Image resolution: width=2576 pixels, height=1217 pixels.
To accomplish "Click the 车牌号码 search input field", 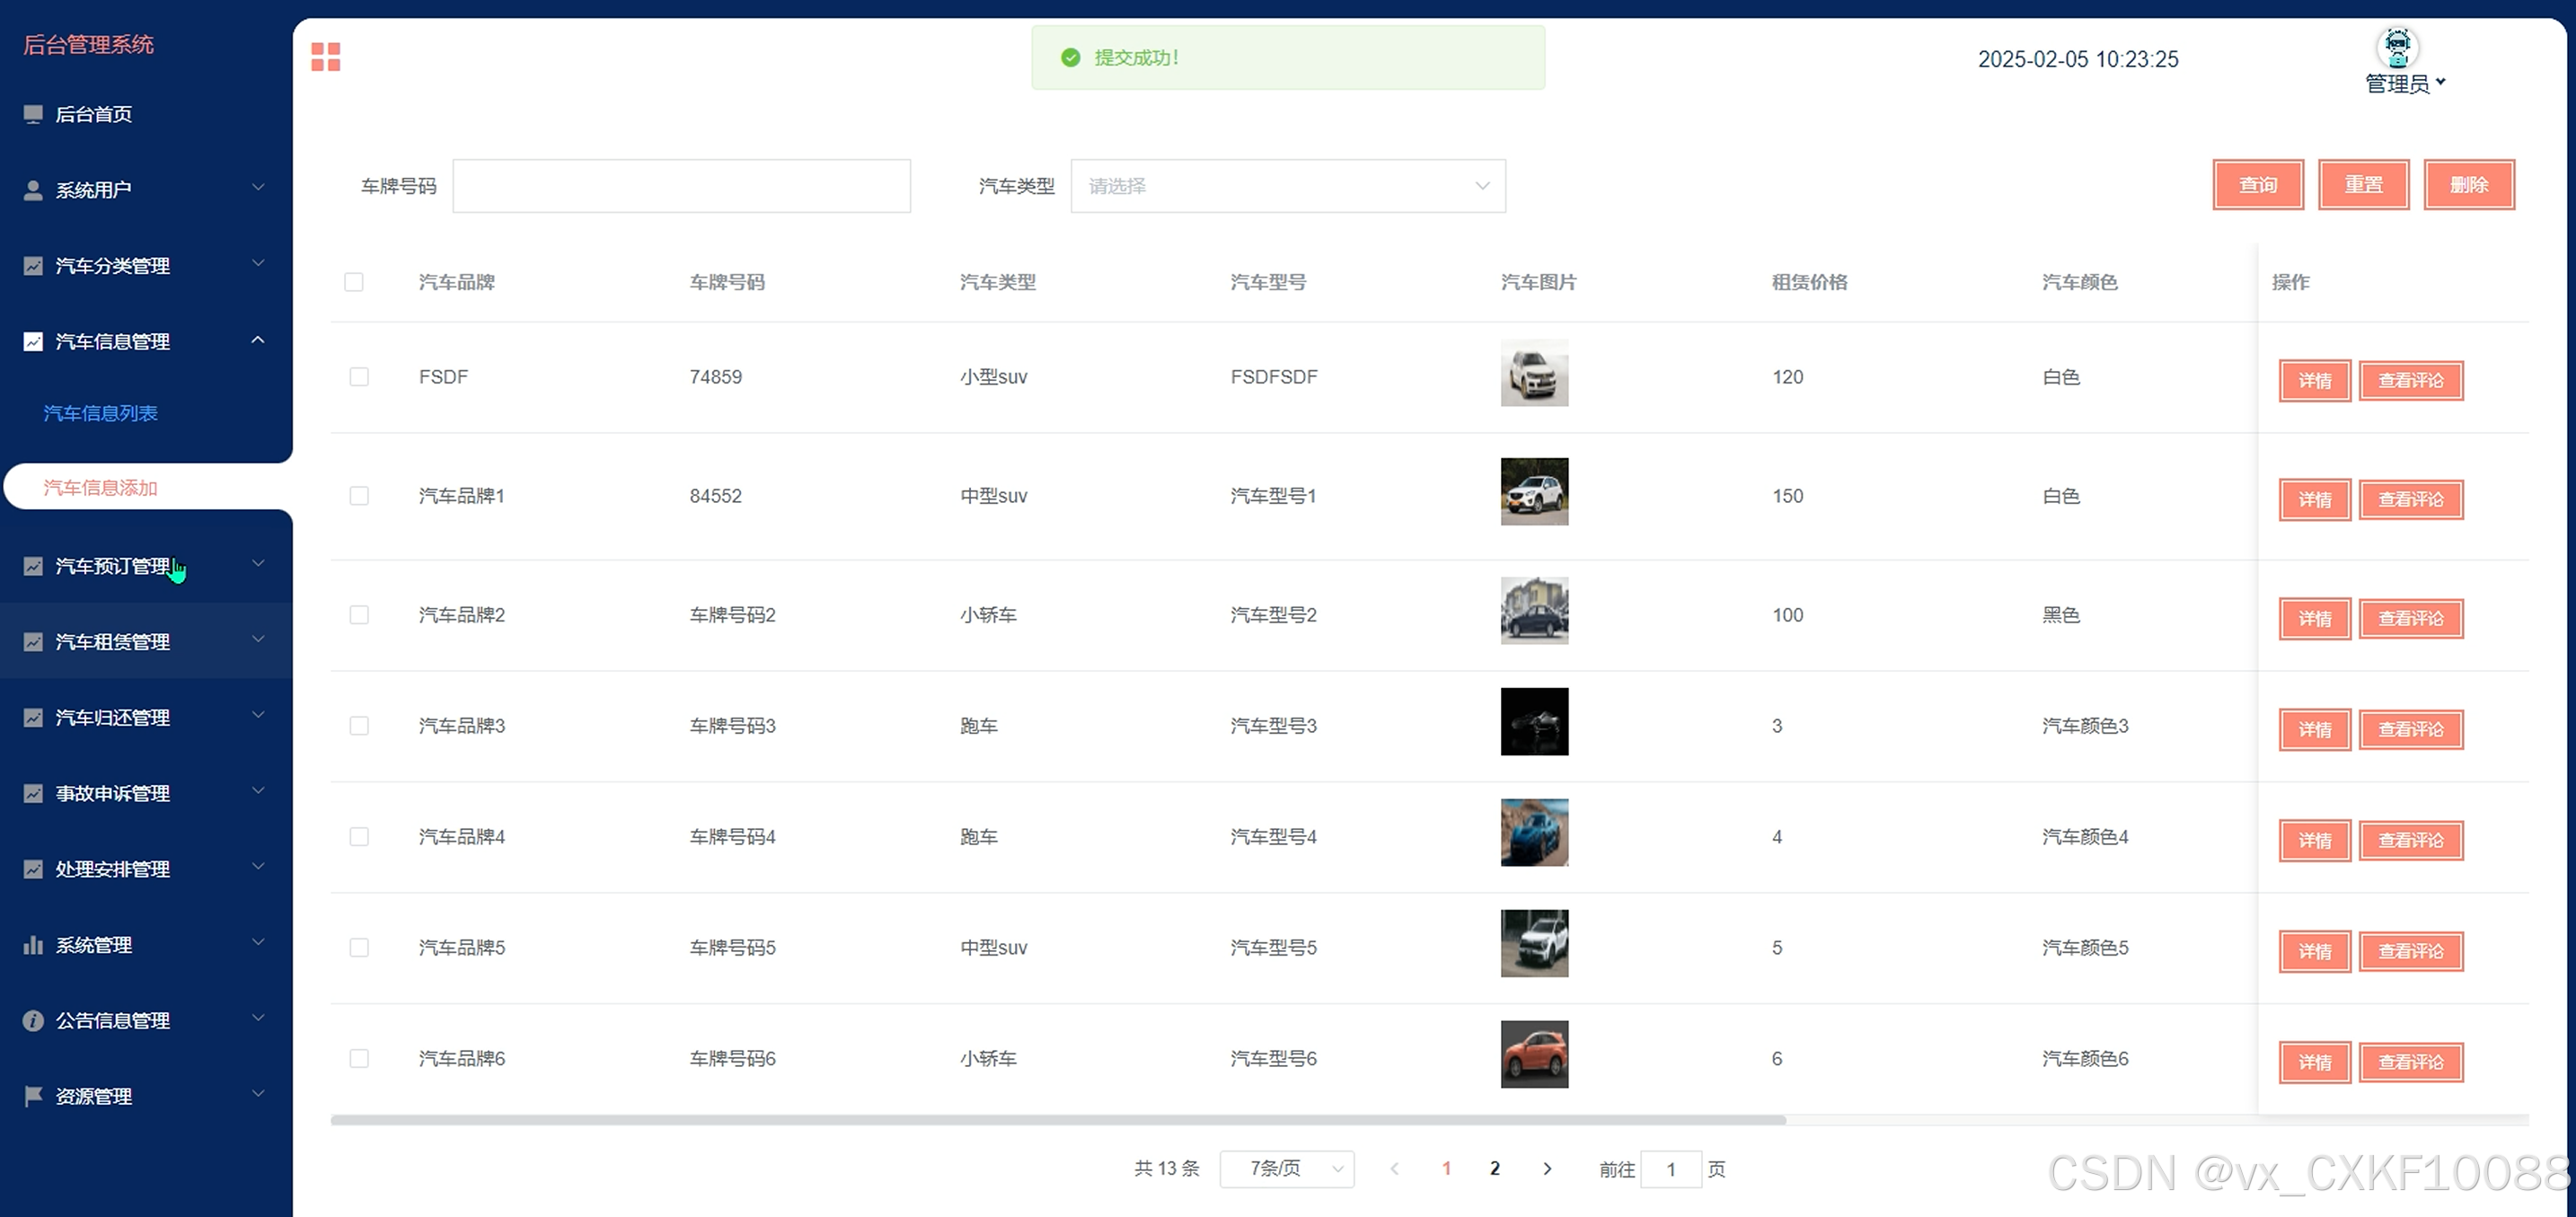I will click(681, 186).
